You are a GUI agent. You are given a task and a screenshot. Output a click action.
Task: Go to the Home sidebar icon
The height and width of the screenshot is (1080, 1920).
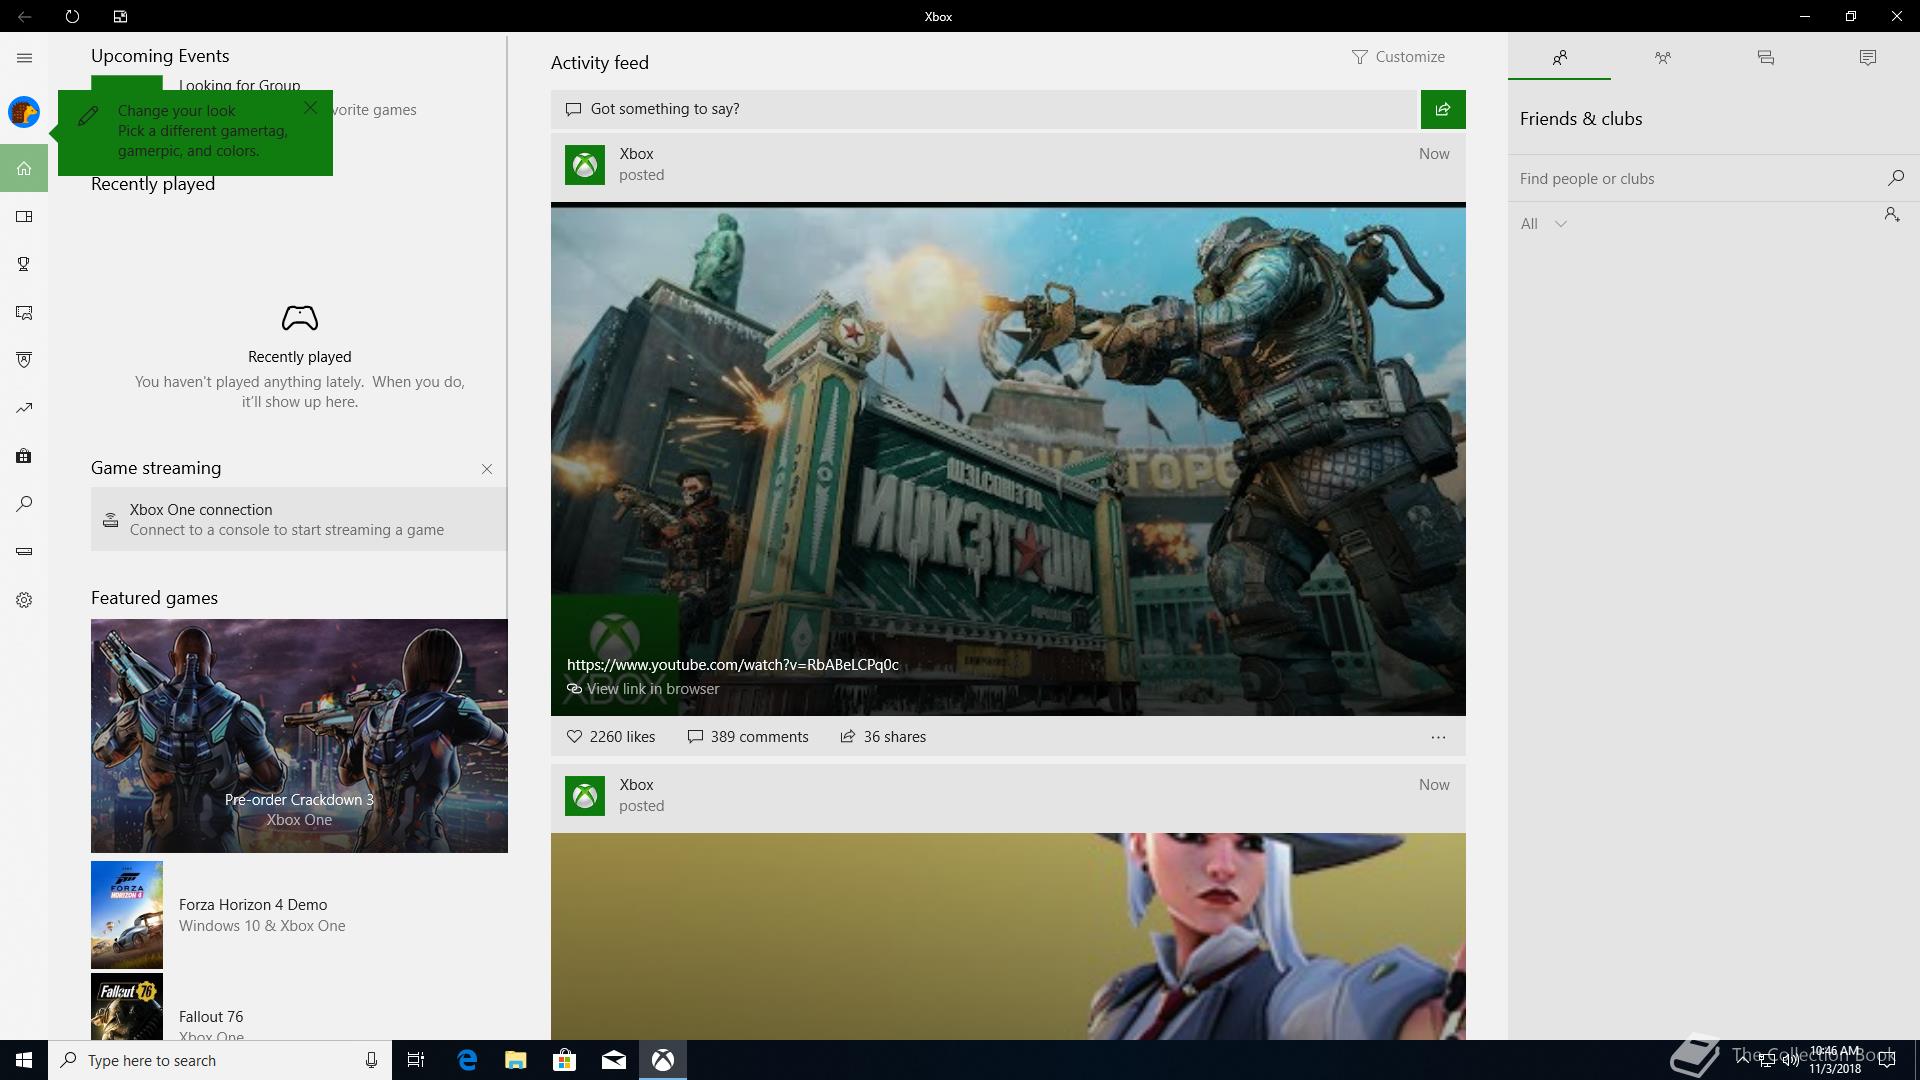[24, 168]
